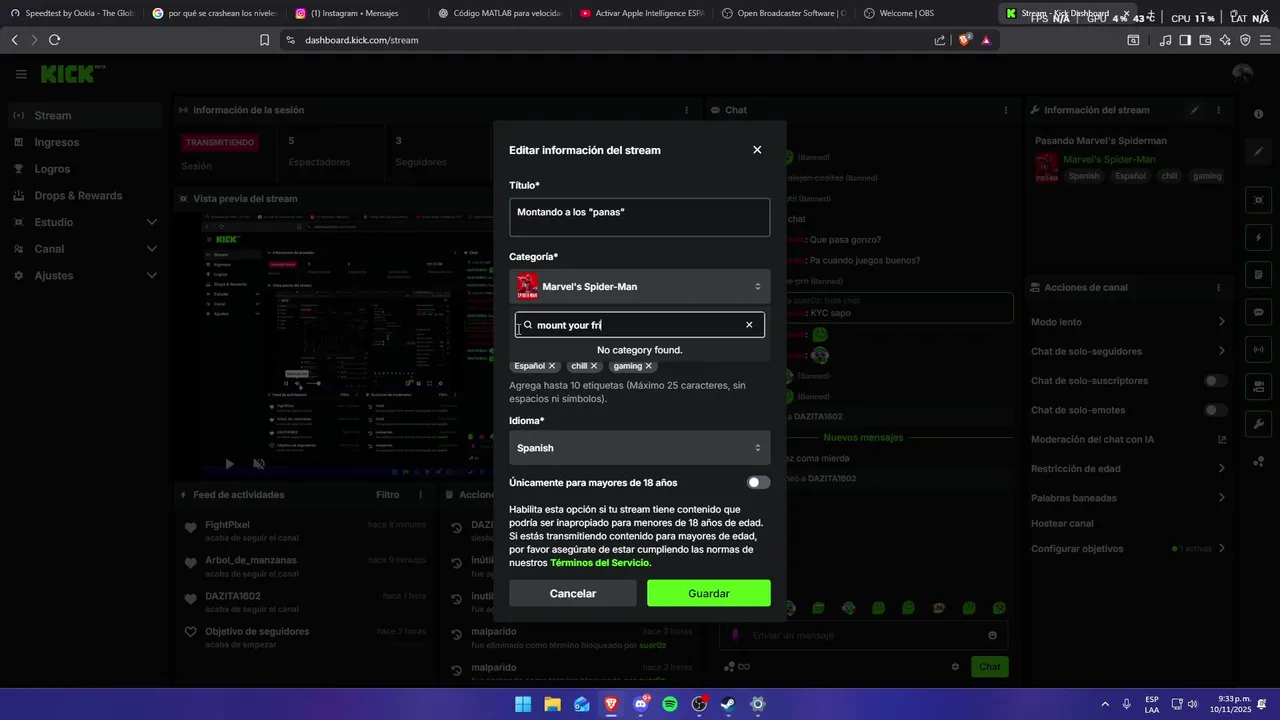The width and height of the screenshot is (1280, 720).
Task: Open OBS Studio from the taskbar
Action: tap(699, 704)
